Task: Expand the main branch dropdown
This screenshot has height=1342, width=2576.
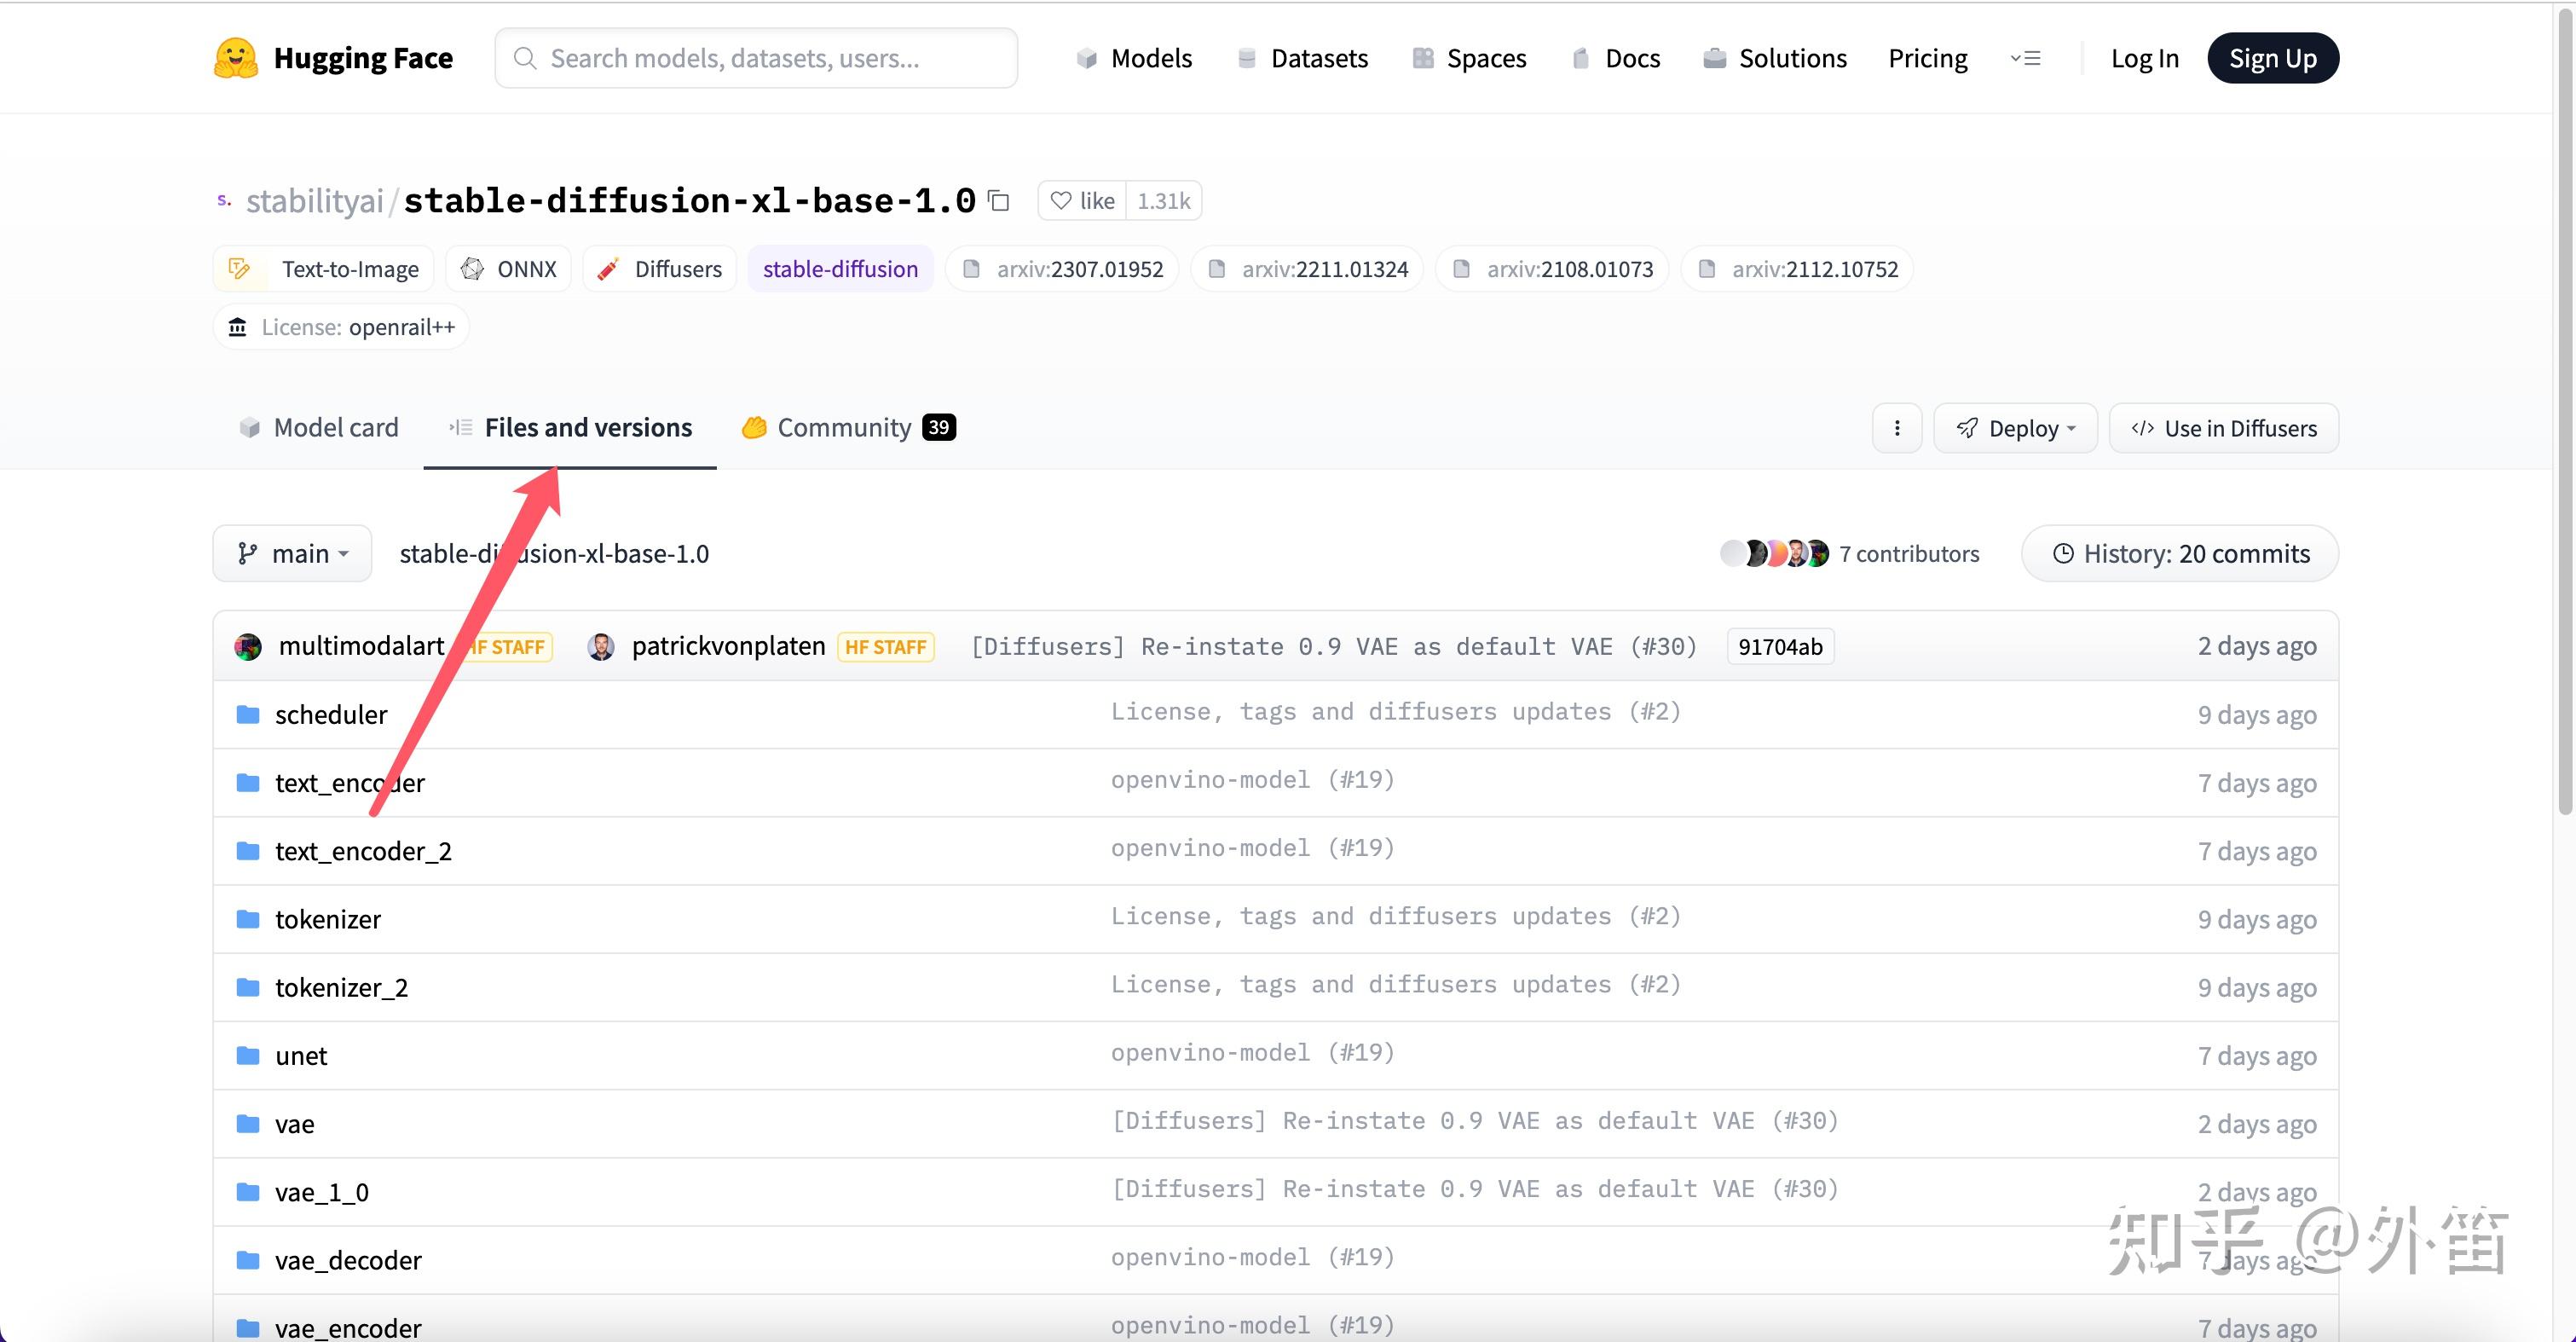Action: click(x=292, y=554)
